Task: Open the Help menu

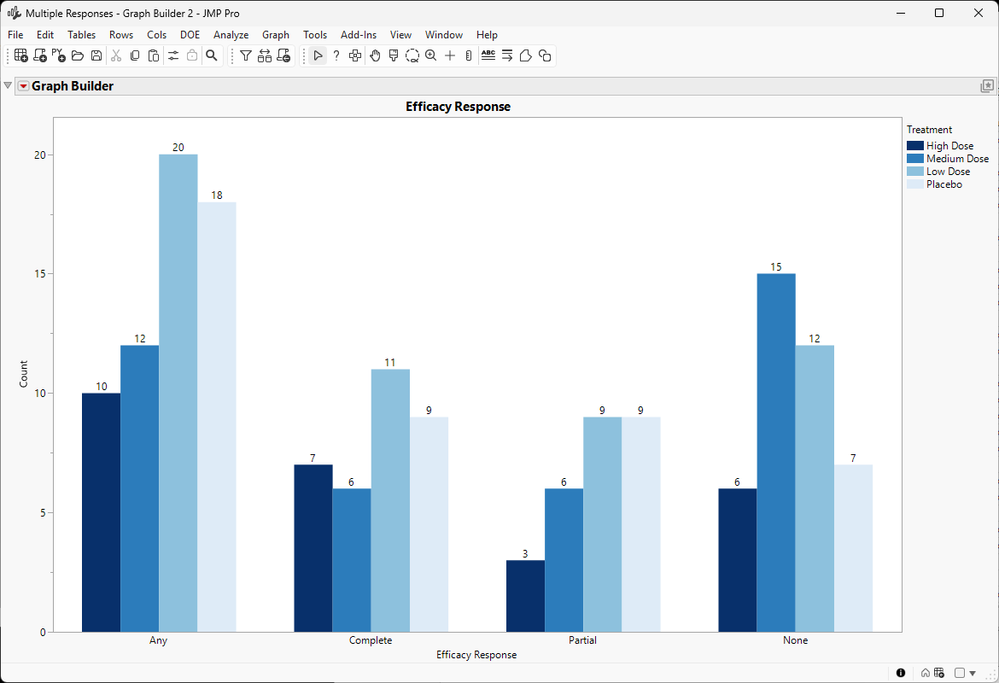Action: pos(487,35)
